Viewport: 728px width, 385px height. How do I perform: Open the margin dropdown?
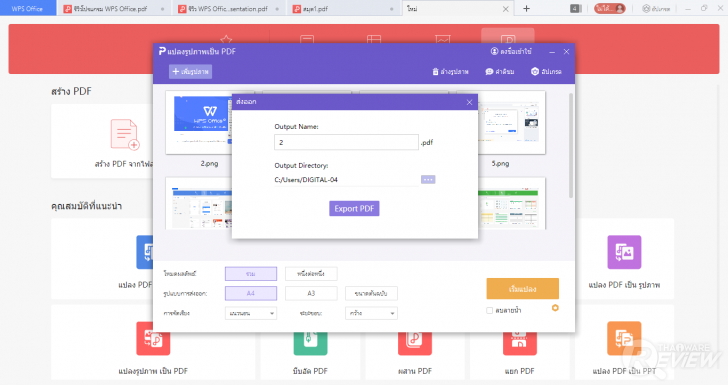pyautogui.click(x=371, y=313)
